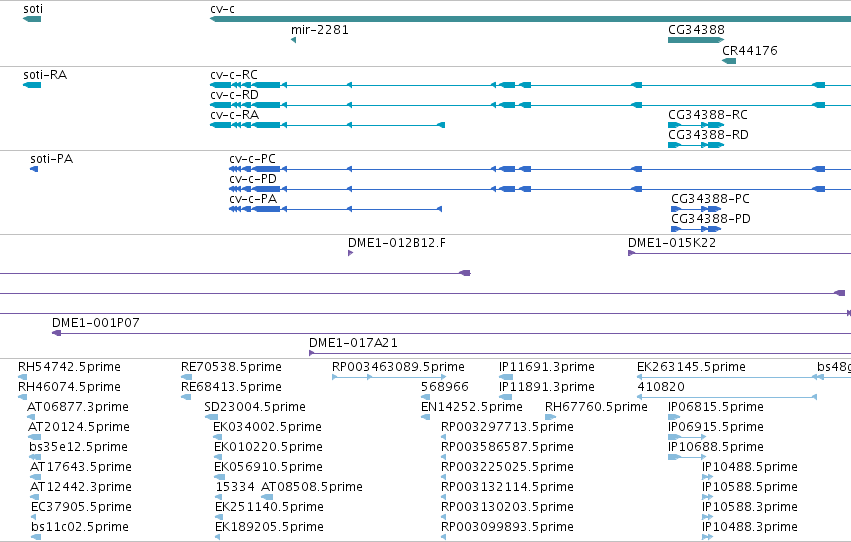Select the EK034002.5prime EST
Image resolution: width=851 pixels, height=542 pixels.
(219, 437)
